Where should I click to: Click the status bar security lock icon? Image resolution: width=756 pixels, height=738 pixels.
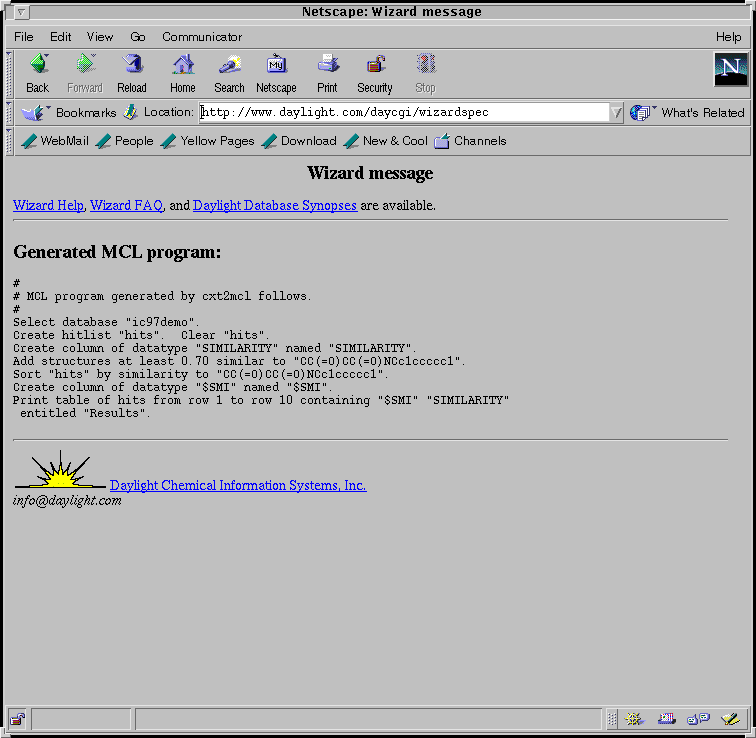pos(17,719)
